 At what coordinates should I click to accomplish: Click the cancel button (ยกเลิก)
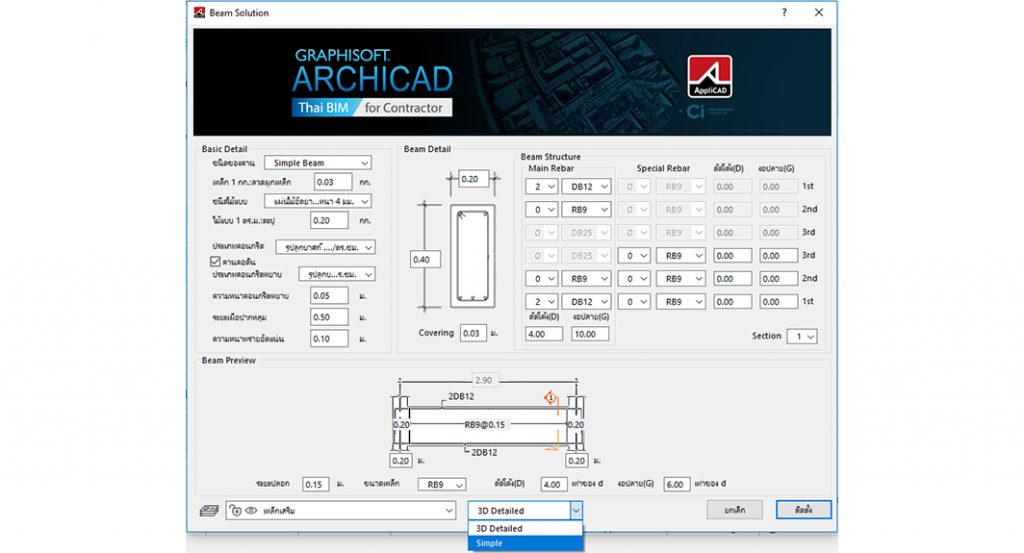(x=735, y=510)
